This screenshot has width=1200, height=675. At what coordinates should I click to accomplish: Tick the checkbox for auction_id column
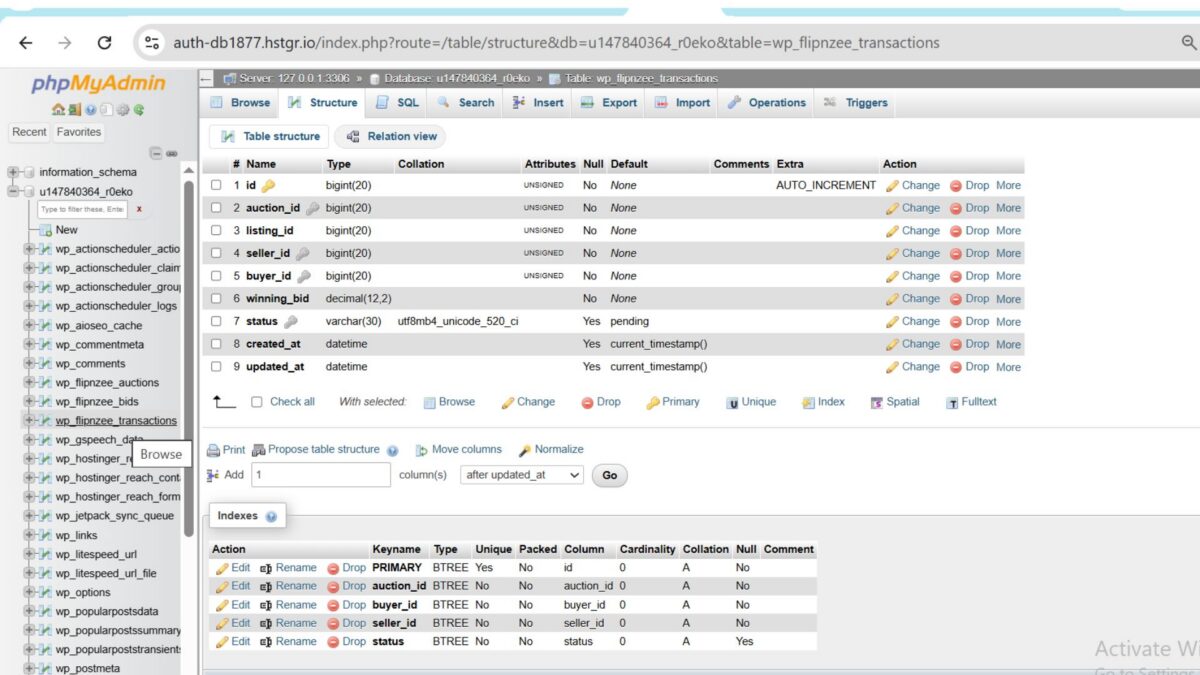[216, 208]
